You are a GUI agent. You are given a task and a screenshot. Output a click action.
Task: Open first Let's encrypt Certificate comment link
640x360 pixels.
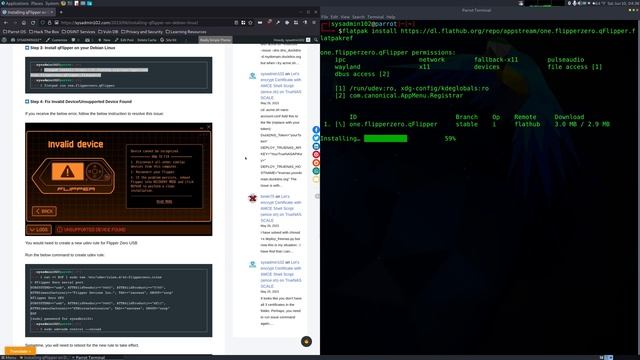(281, 86)
